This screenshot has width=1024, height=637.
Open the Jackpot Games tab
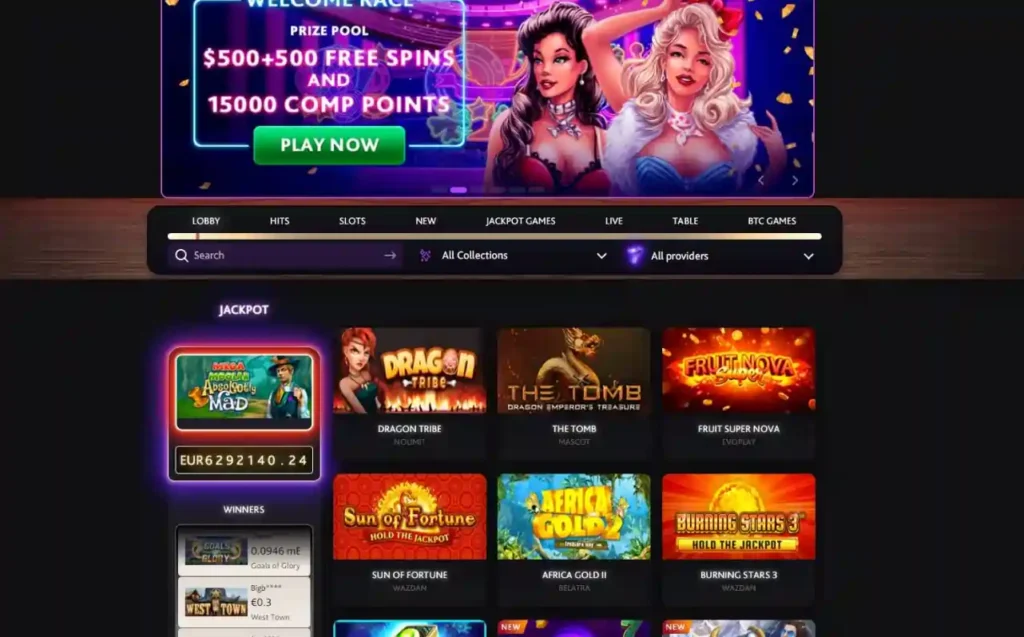(x=520, y=221)
